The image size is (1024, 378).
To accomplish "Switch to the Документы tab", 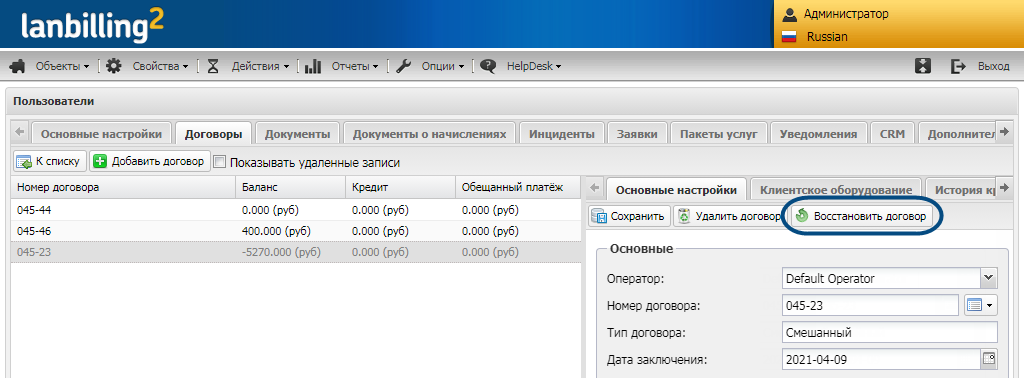I will tap(297, 134).
